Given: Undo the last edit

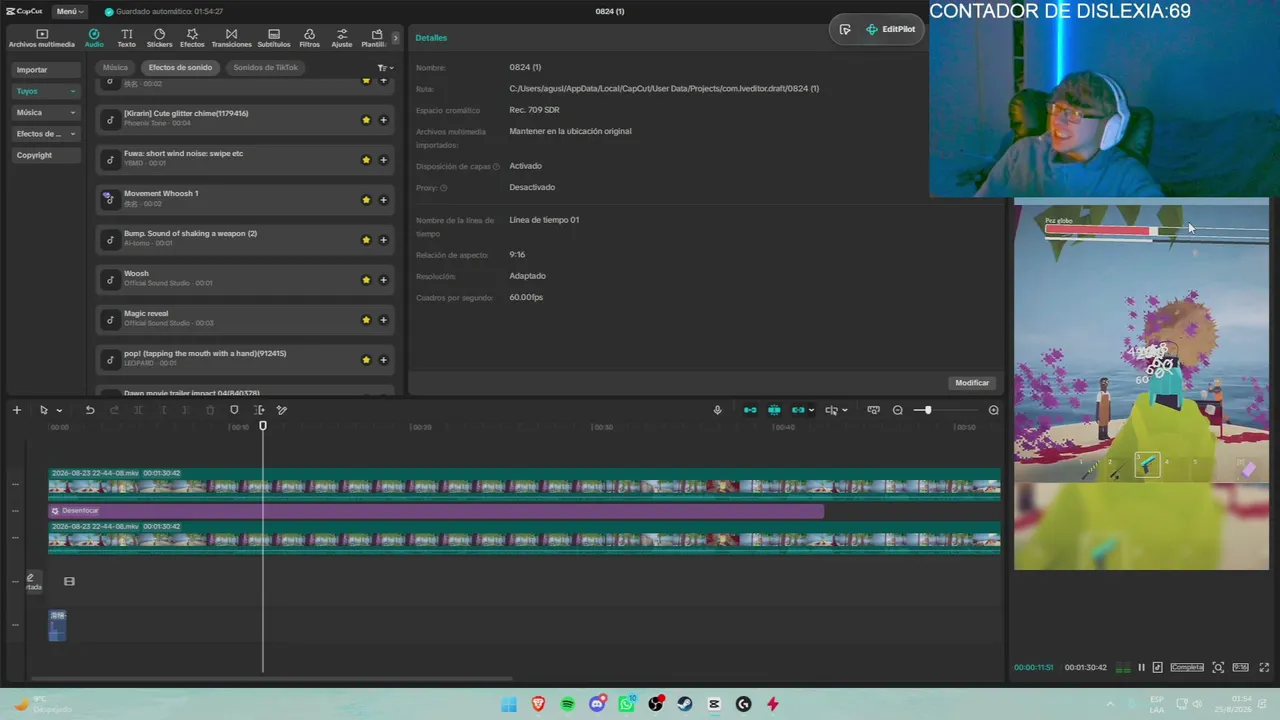Looking at the screenshot, I should pos(90,410).
